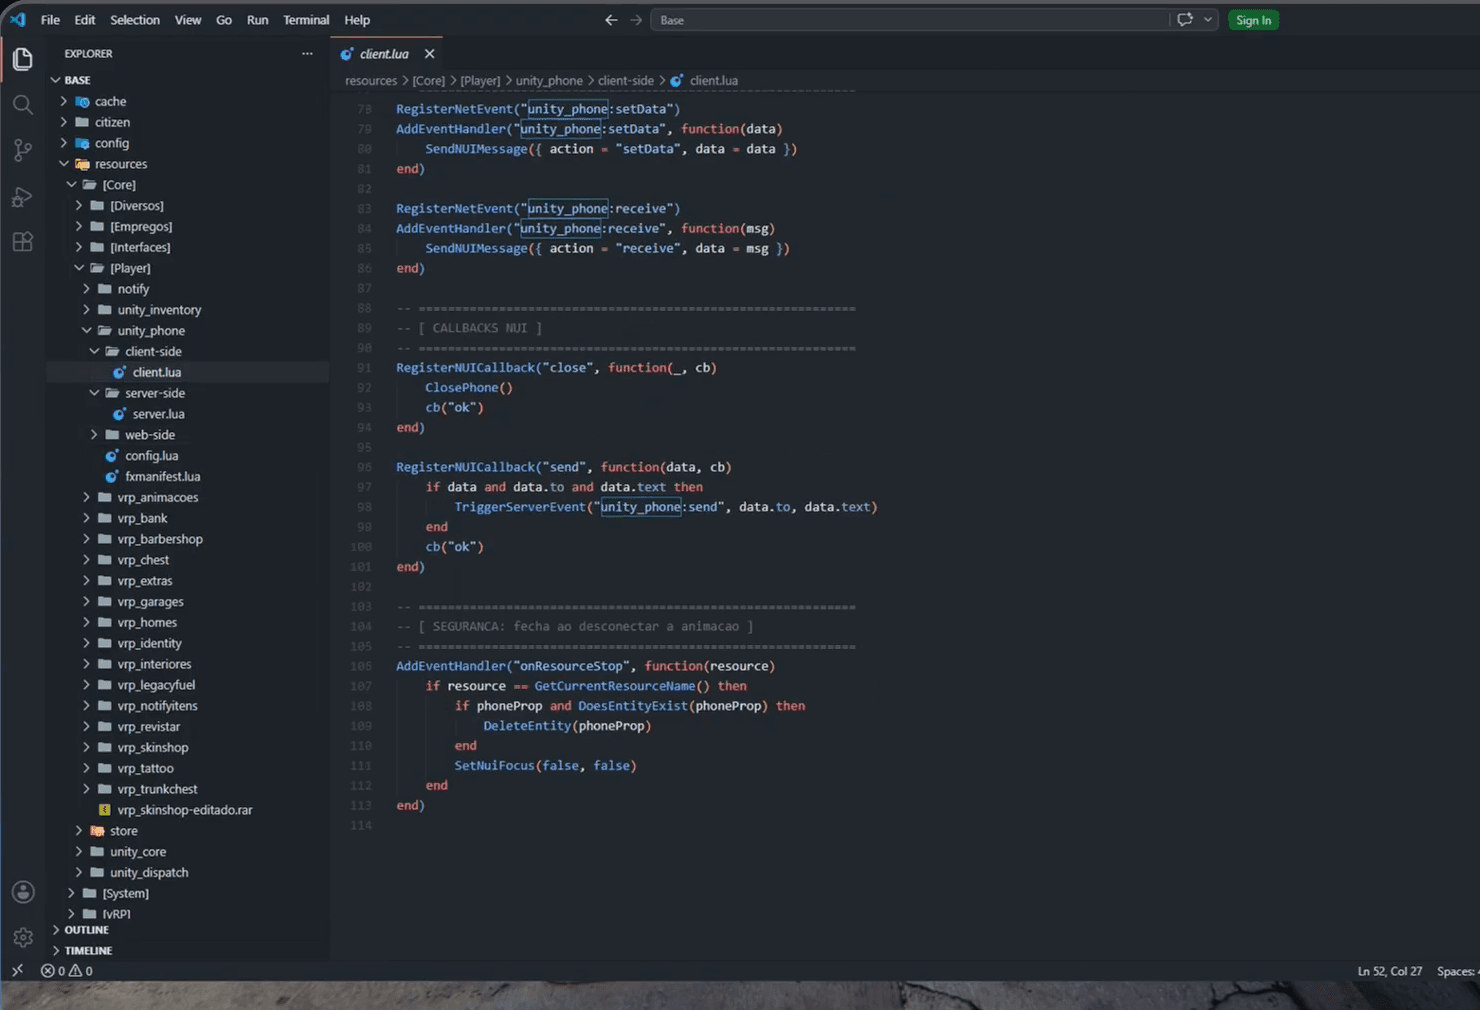Open the Extensions view
This screenshot has height=1010, width=1480.
click(23, 242)
